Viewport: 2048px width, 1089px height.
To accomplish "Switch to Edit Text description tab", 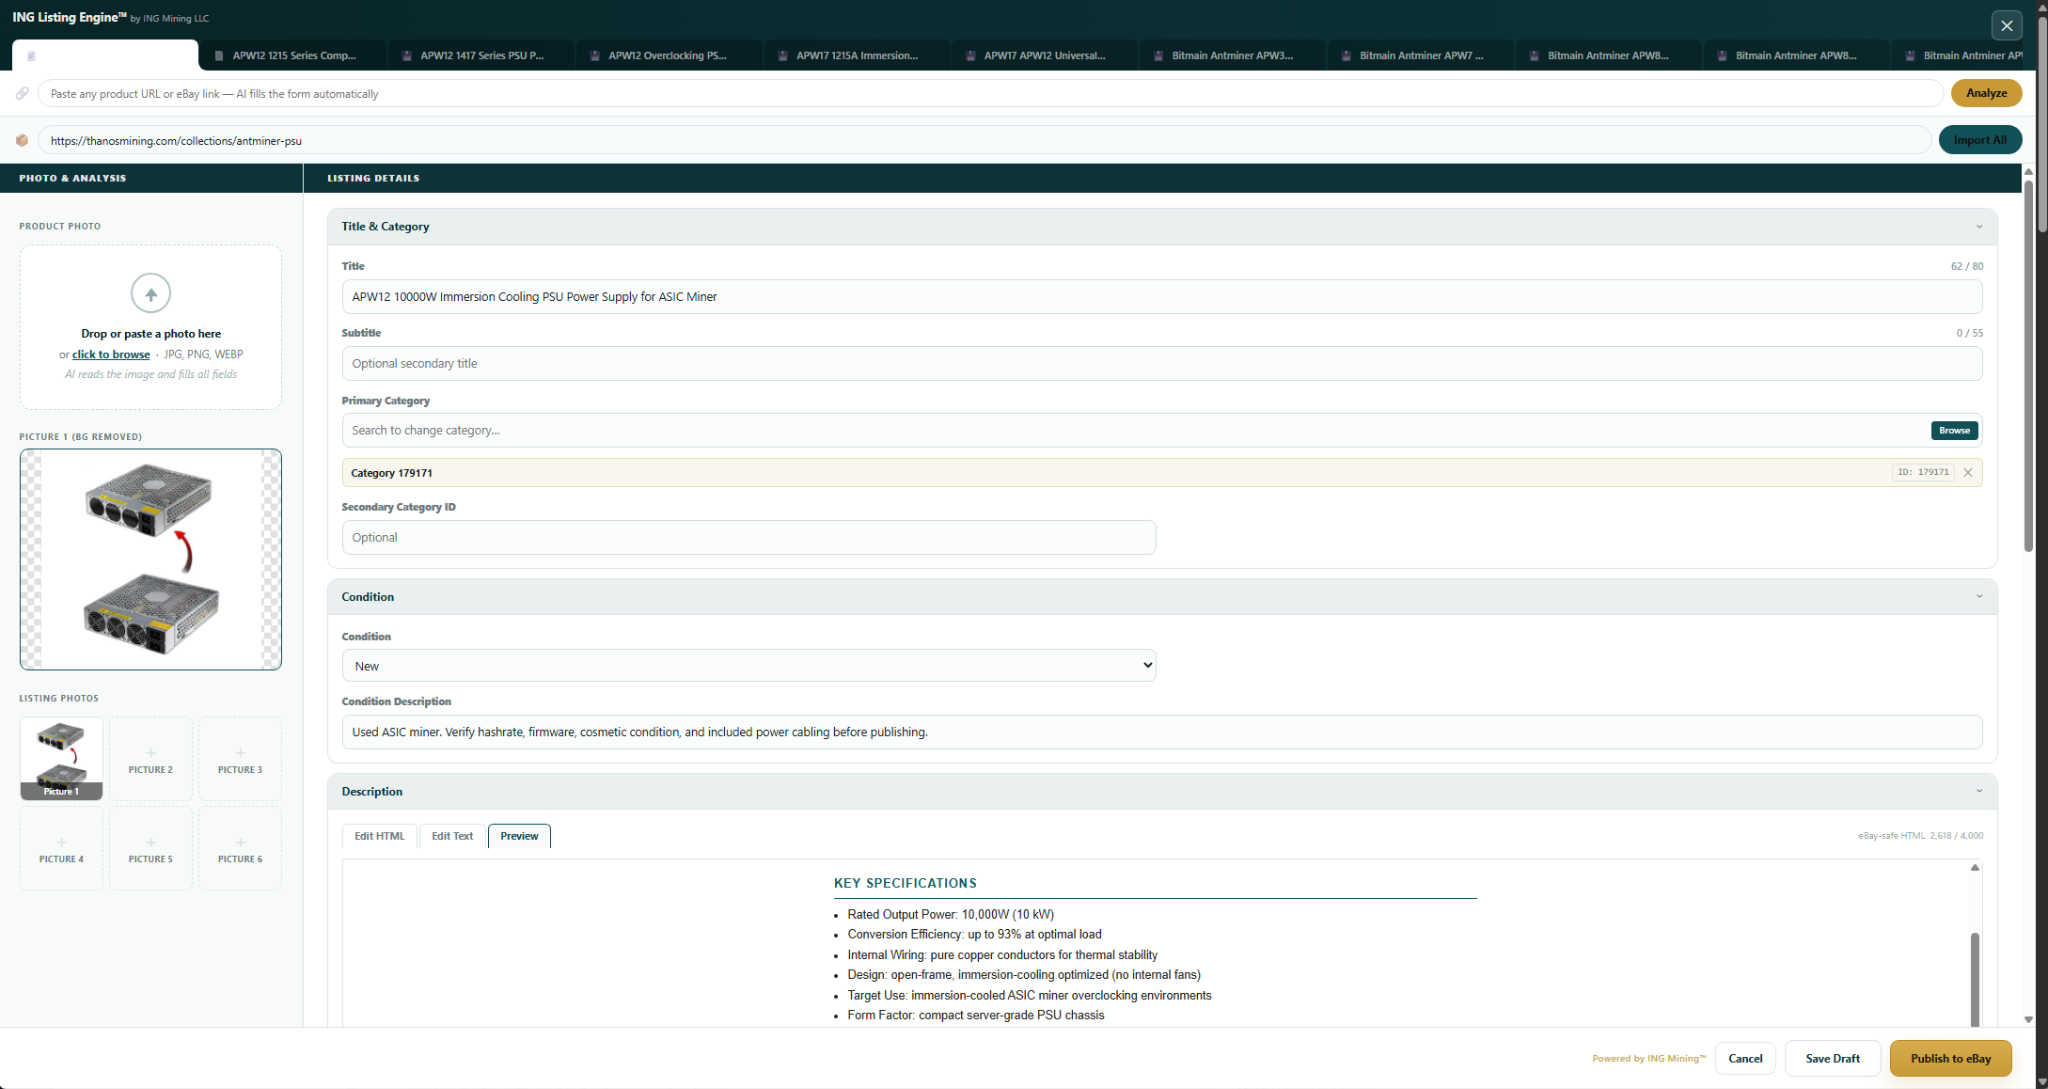I will tap(452, 836).
